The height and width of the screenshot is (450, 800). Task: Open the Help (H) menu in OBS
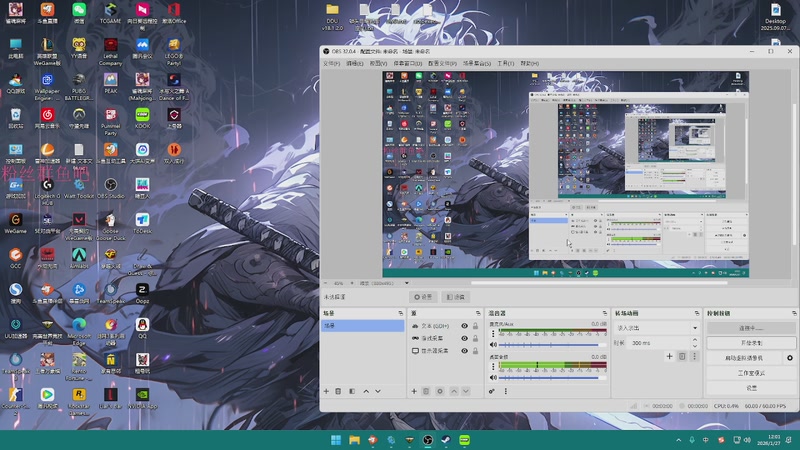tap(530, 63)
